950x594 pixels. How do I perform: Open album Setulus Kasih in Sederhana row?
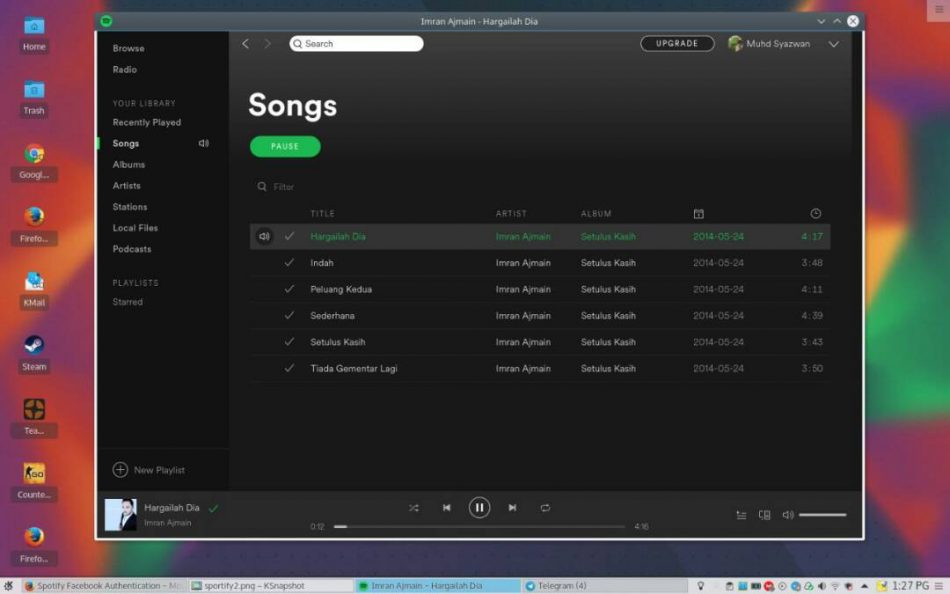tap(608, 316)
